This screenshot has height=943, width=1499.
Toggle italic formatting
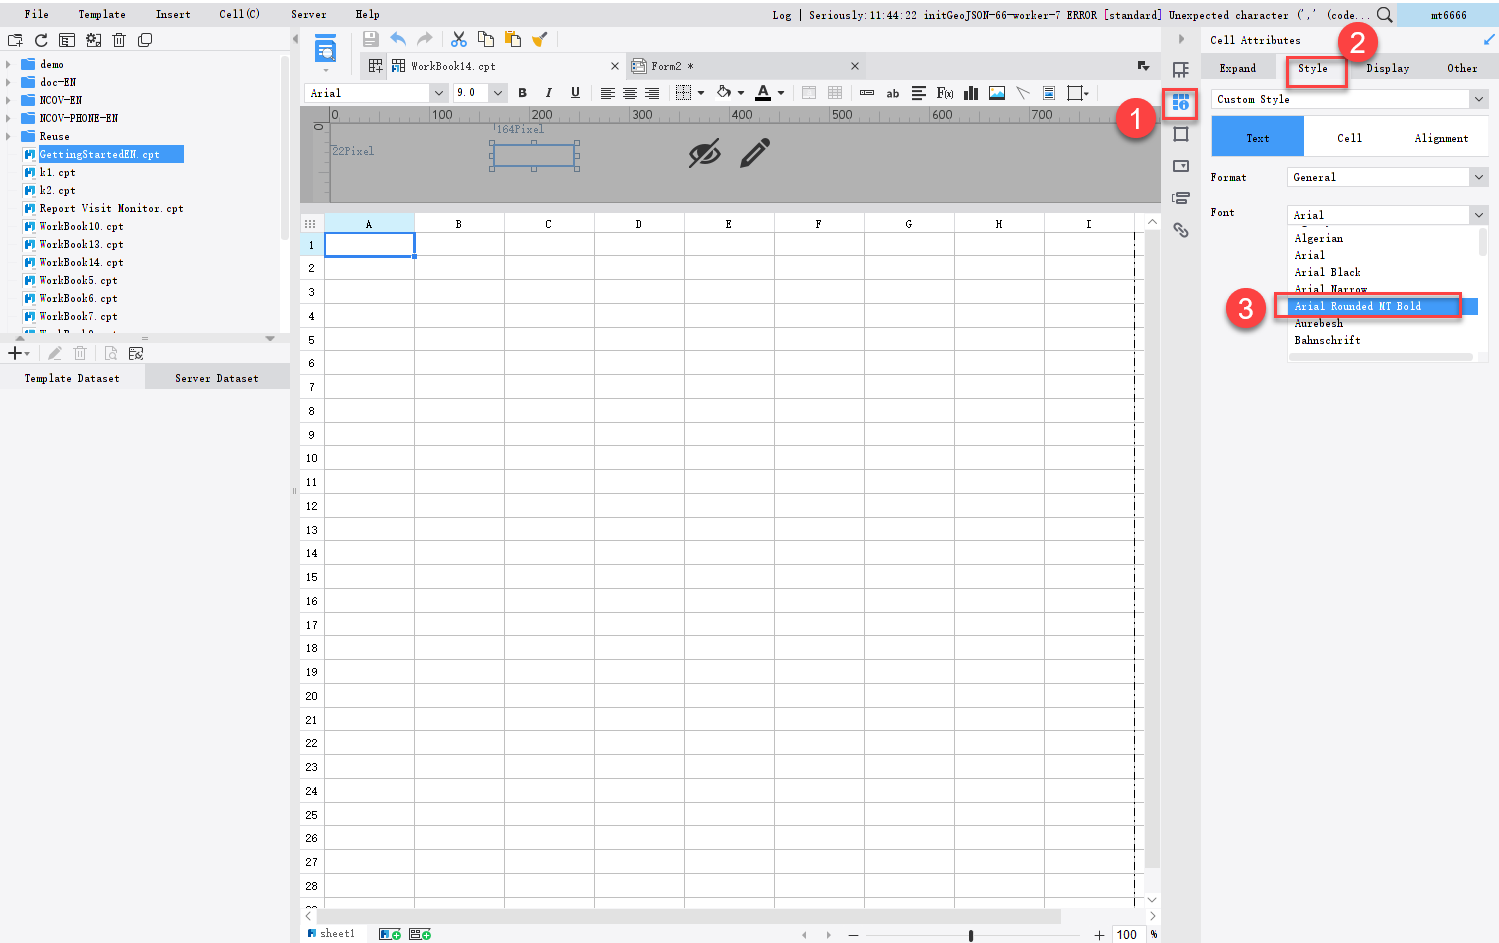point(548,92)
